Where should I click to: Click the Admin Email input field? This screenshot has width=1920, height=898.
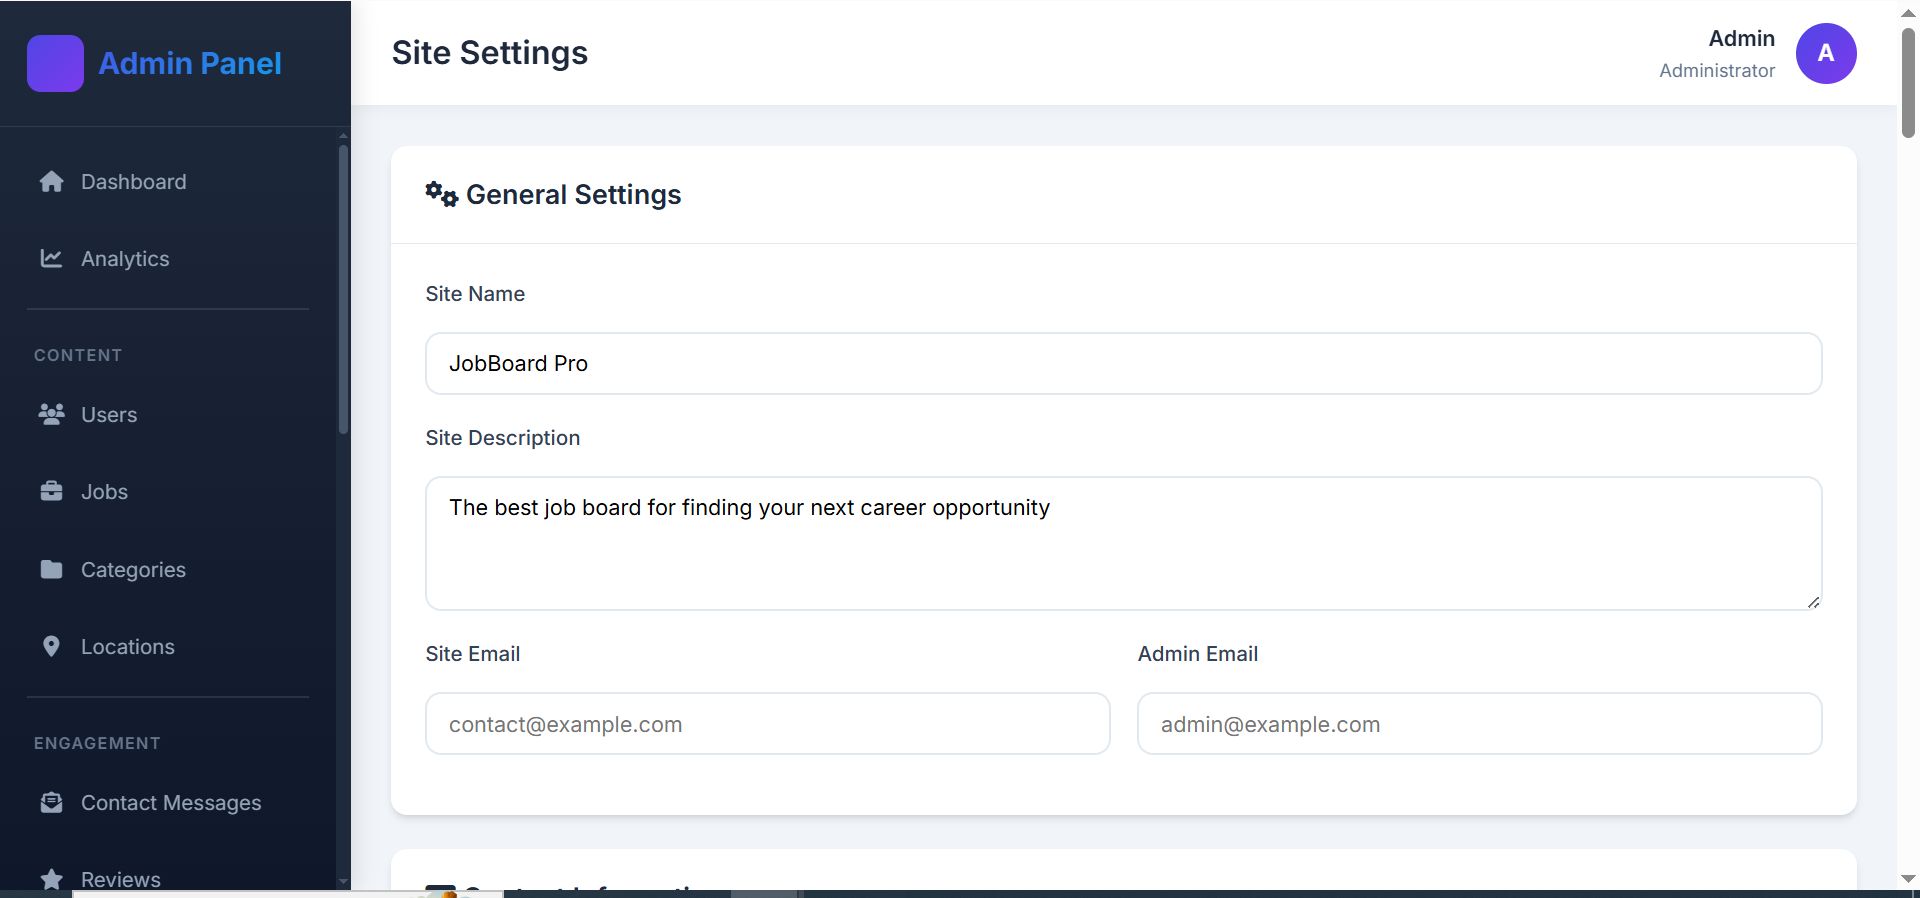click(x=1479, y=724)
